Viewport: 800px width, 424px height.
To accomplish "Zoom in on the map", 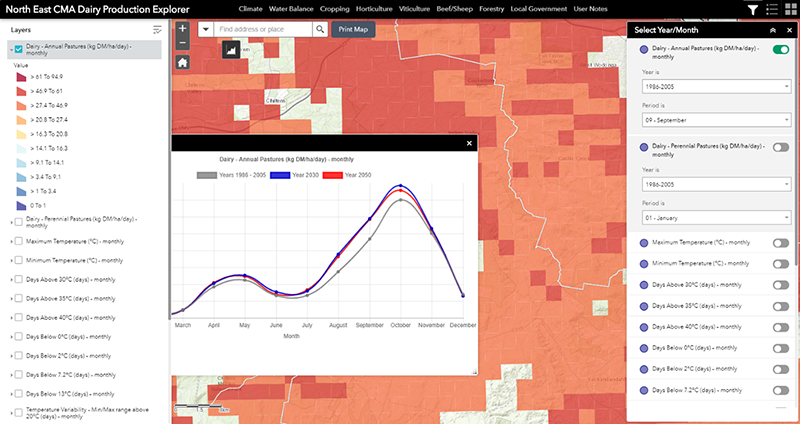I will 182,30.
